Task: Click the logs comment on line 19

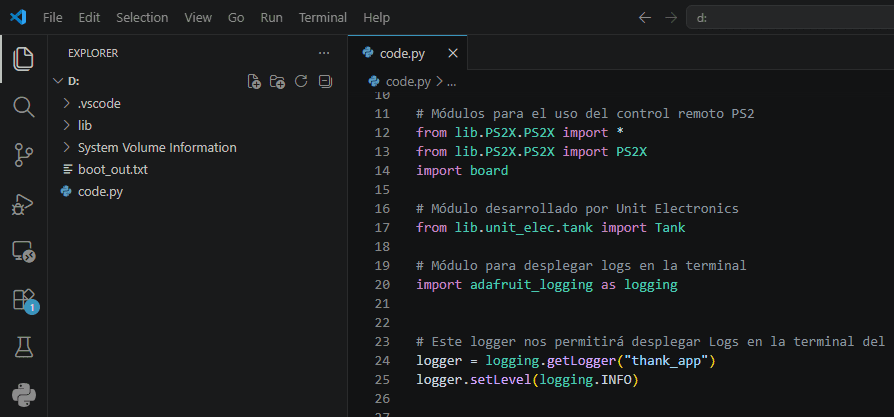Action: [582, 265]
